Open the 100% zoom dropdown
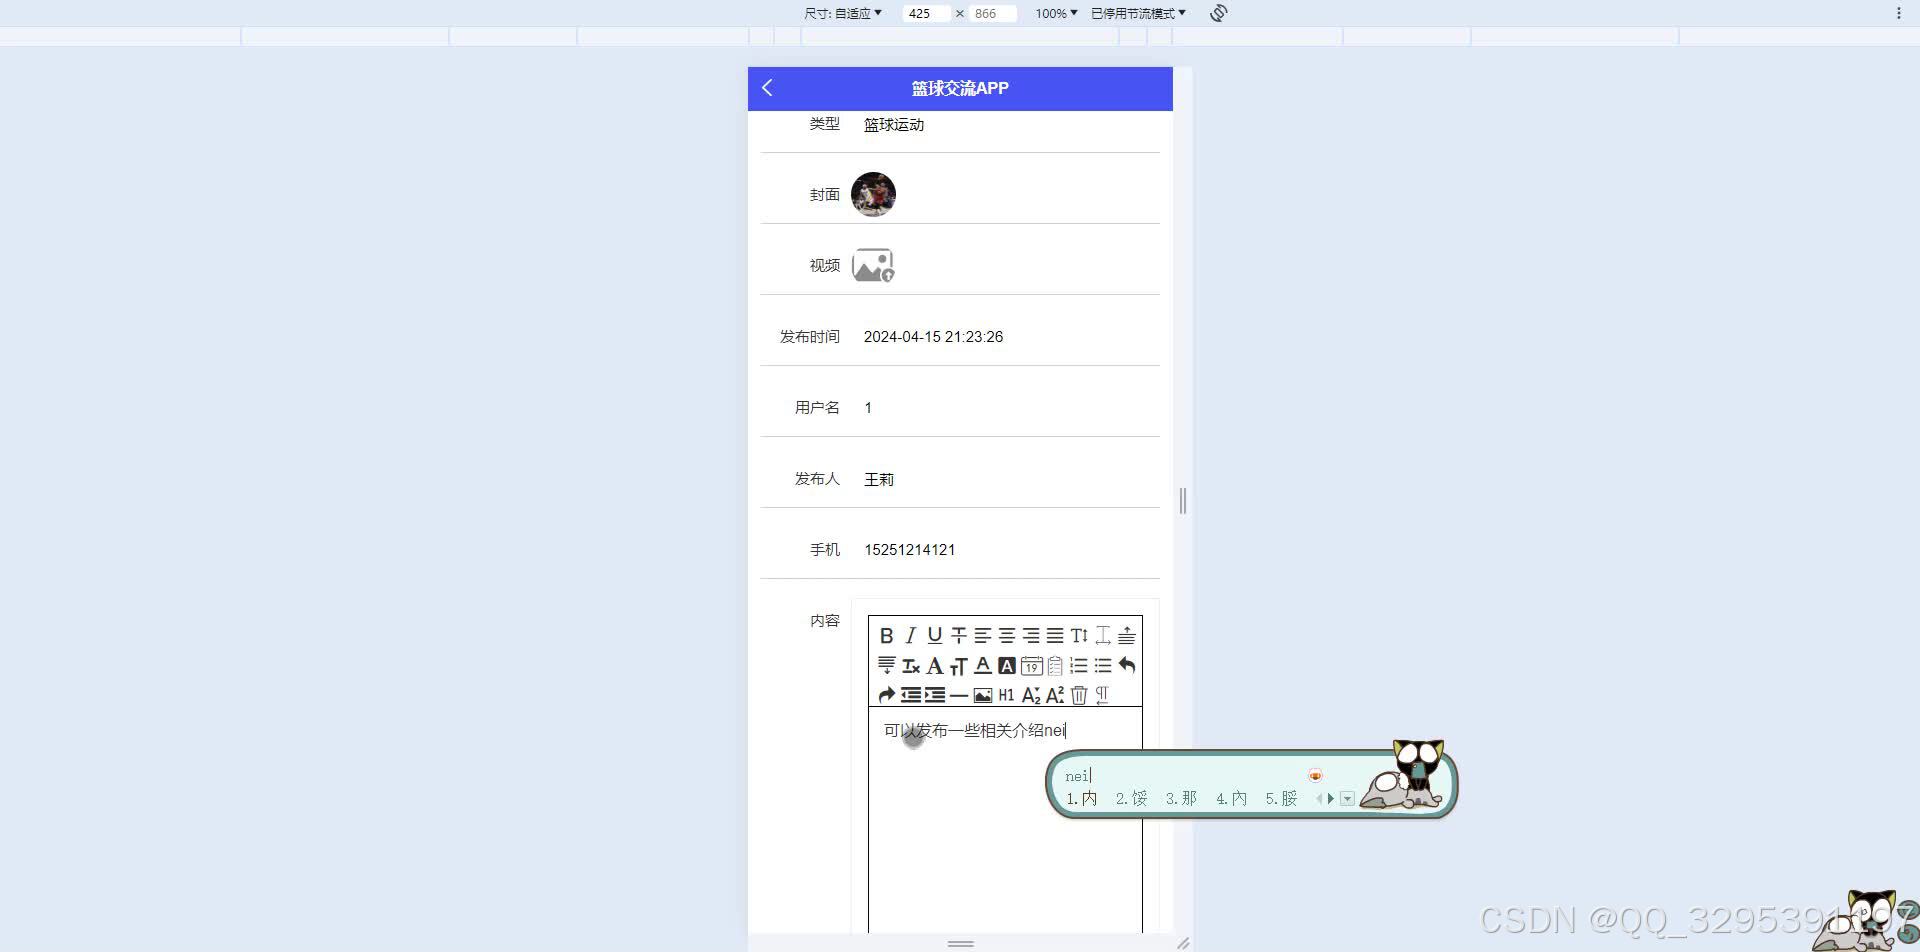The height and width of the screenshot is (952, 1920). 1056,13
